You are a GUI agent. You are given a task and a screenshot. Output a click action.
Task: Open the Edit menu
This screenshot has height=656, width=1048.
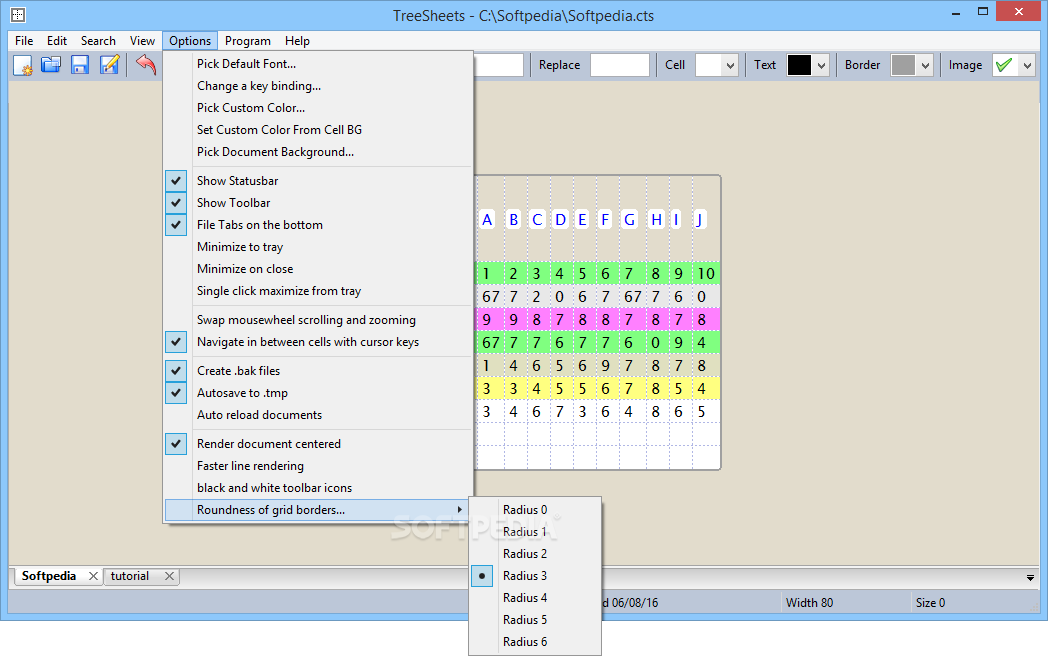pos(57,41)
